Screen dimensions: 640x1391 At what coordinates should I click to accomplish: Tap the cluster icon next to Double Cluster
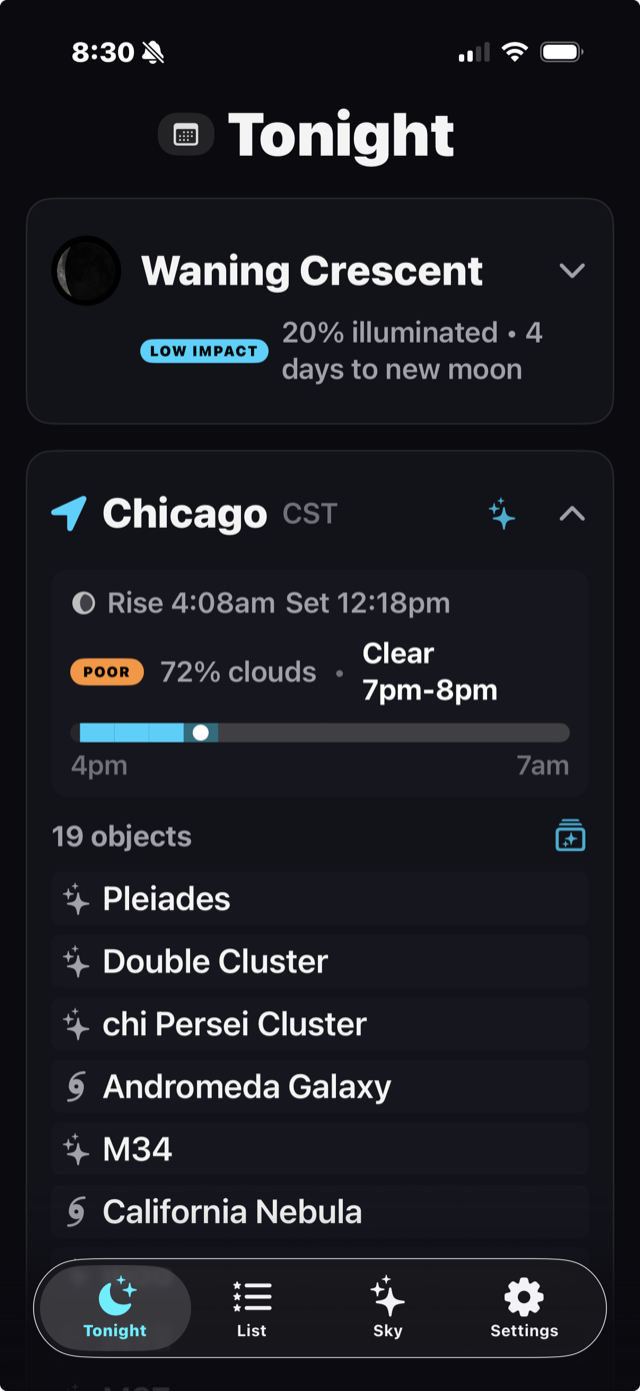pos(74,961)
